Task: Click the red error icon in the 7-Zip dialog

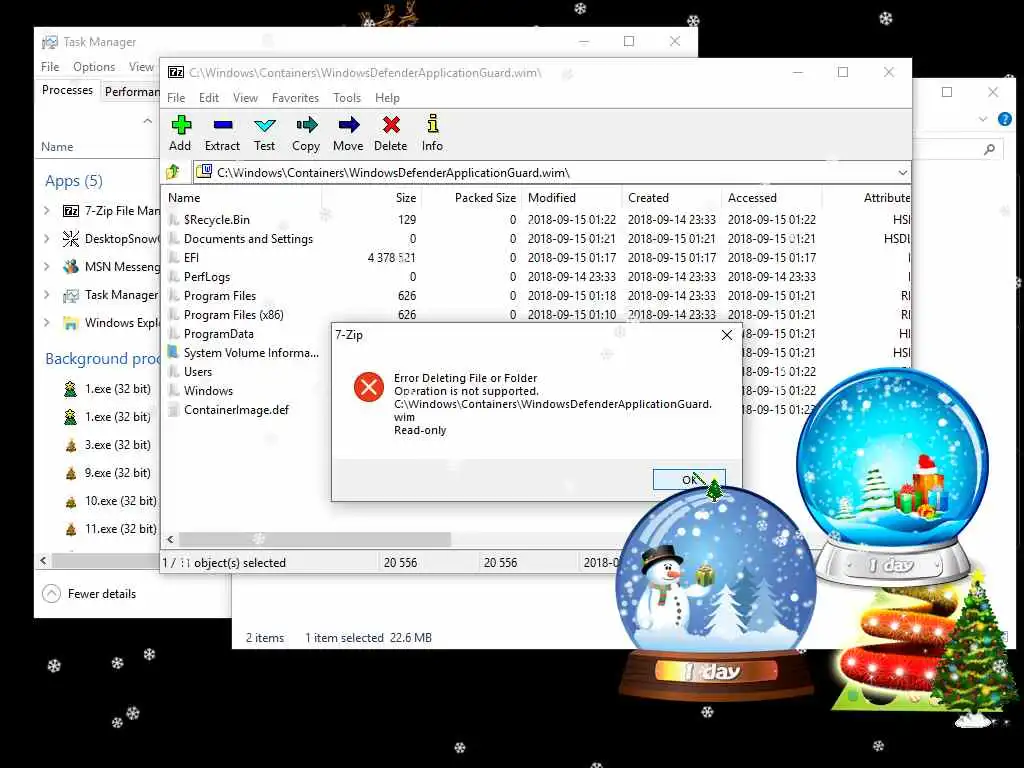Action: point(369,387)
